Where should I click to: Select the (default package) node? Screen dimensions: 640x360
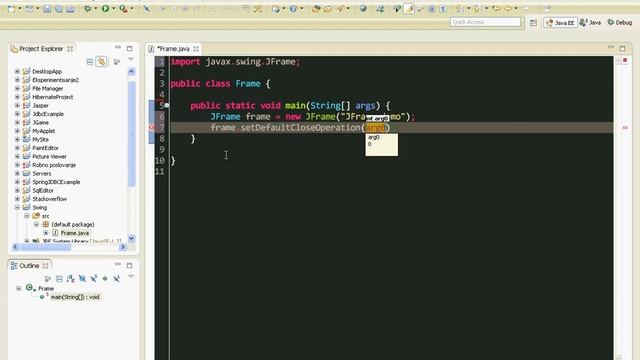click(x=73, y=224)
